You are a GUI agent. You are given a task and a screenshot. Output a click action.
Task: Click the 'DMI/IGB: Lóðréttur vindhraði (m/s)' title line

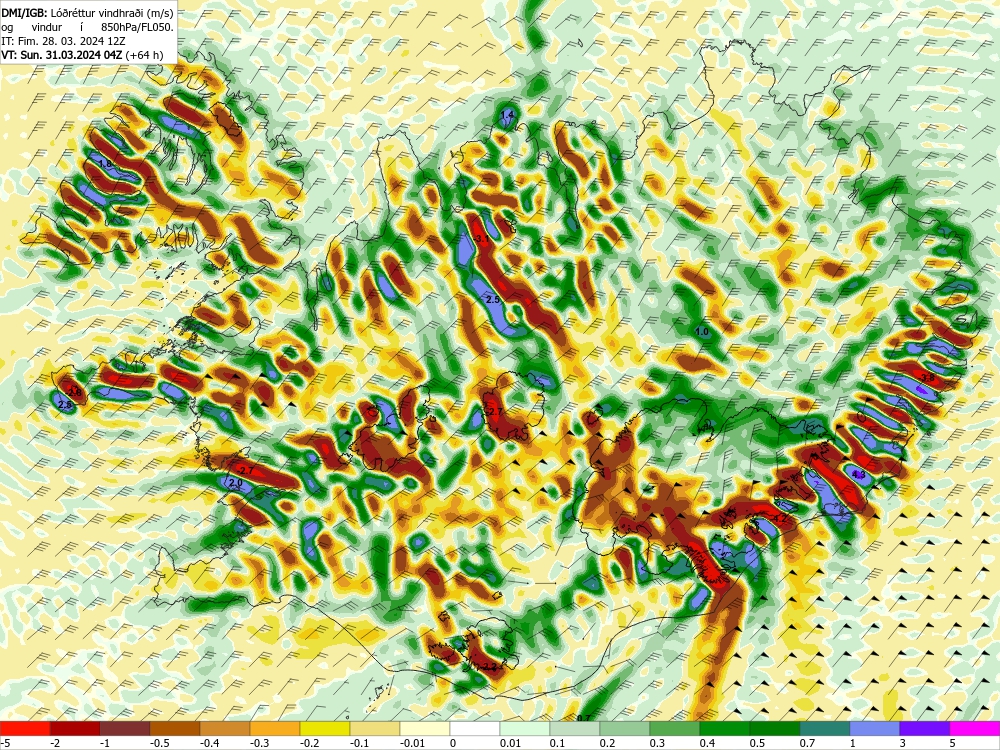[x=87, y=13]
